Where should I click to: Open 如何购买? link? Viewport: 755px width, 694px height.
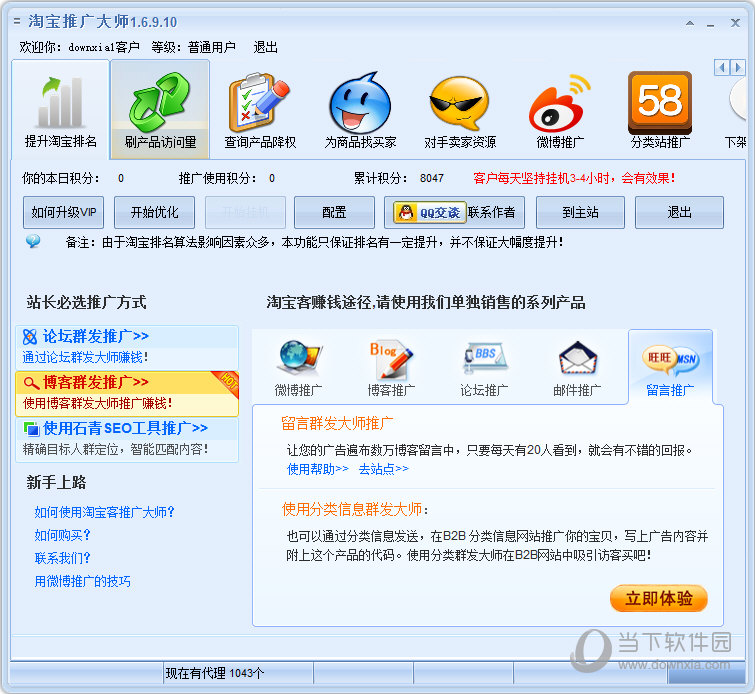click(x=63, y=535)
